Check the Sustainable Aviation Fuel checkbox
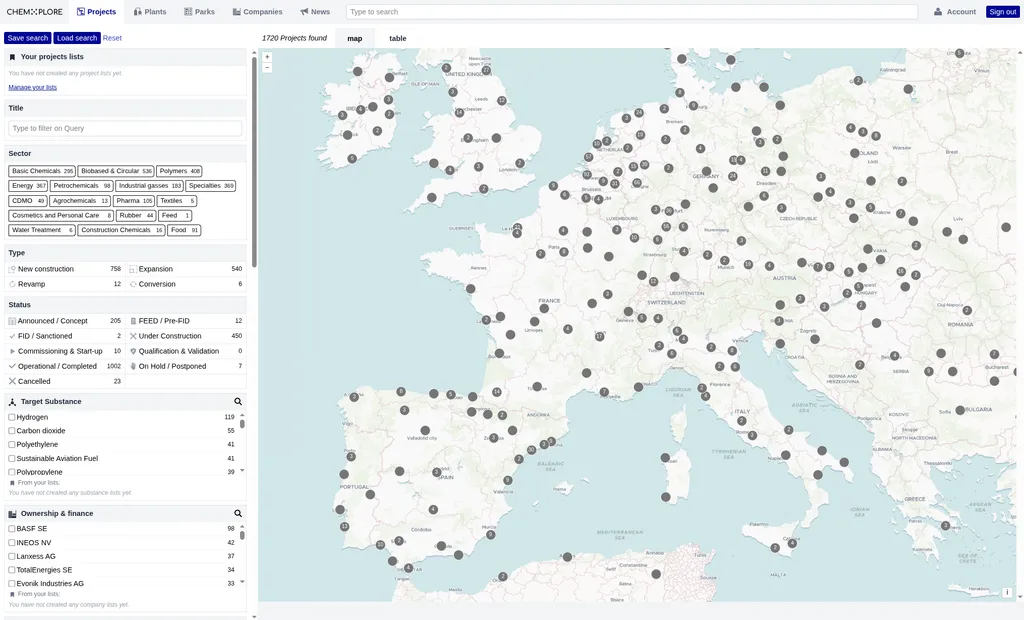This screenshot has height=620, width=1024. tap(12, 458)
